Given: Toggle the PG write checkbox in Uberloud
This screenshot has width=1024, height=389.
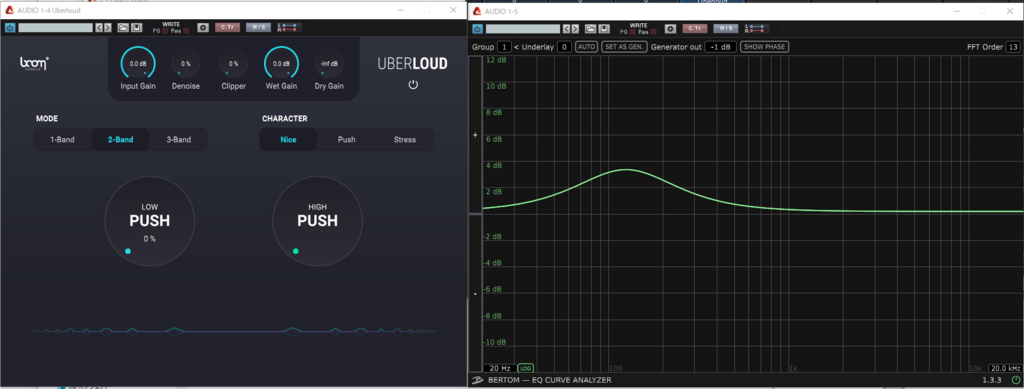Looking at the screenshot, I should point(165,31).
